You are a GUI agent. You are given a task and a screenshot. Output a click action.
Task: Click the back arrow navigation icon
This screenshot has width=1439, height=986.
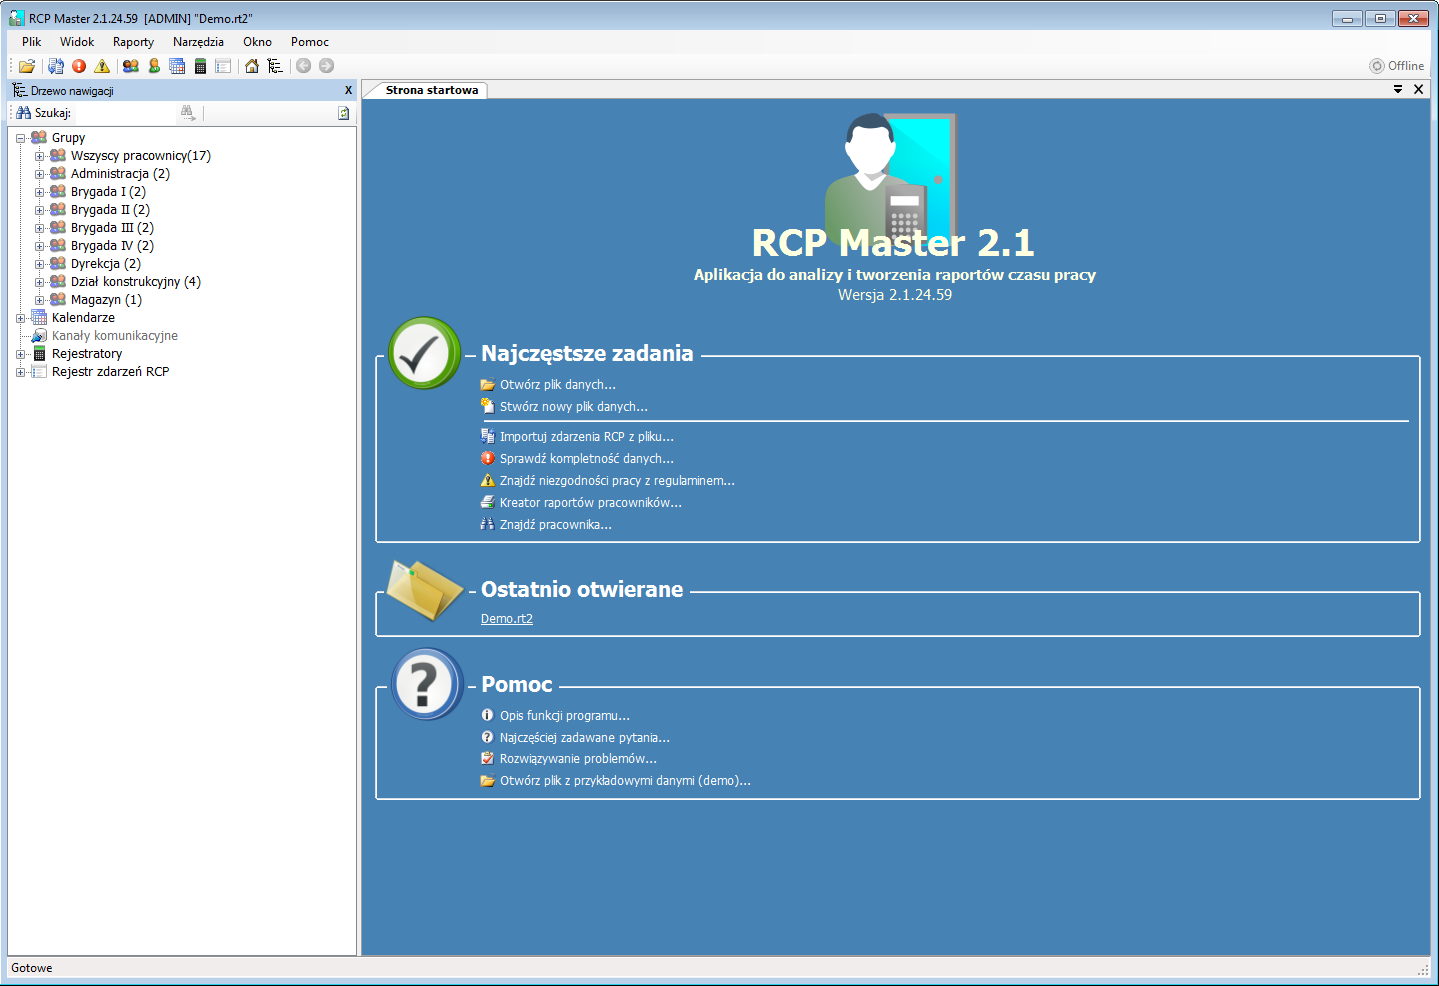pyautogui.click(x=303, y=66)
